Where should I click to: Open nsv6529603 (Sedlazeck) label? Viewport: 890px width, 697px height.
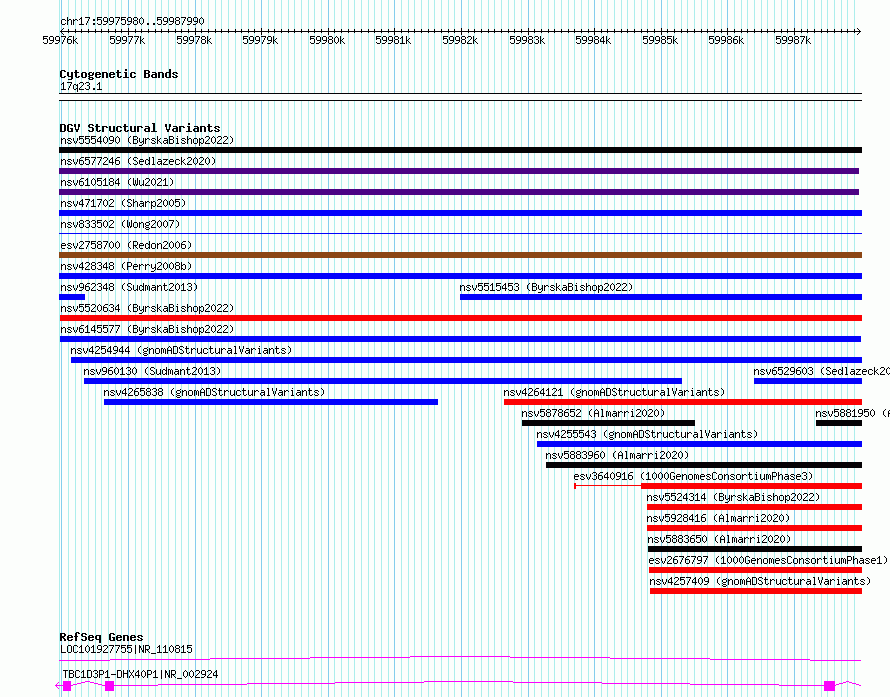pos(821,371)
